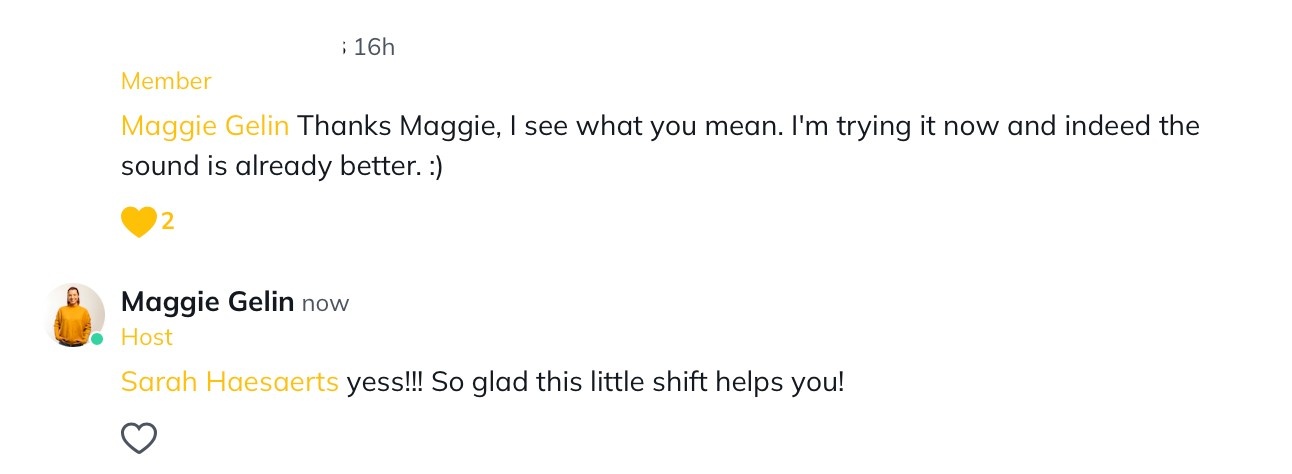Click the yellow Host role label
Viewport: 1292px width, 474px height.
point(147,337)
